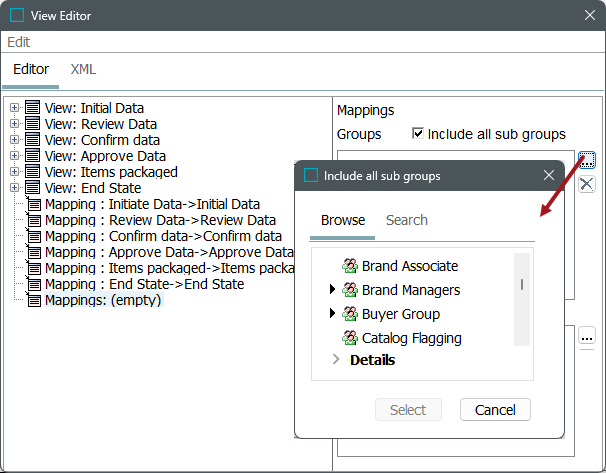Image resolution: width=606 pixels, height=473 pixels.
Task: Switch to the Search tab
Action: 406,220
